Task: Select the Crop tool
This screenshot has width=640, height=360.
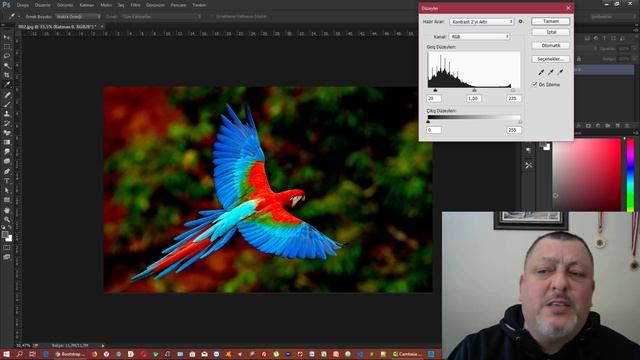Action: click(7, 75)
